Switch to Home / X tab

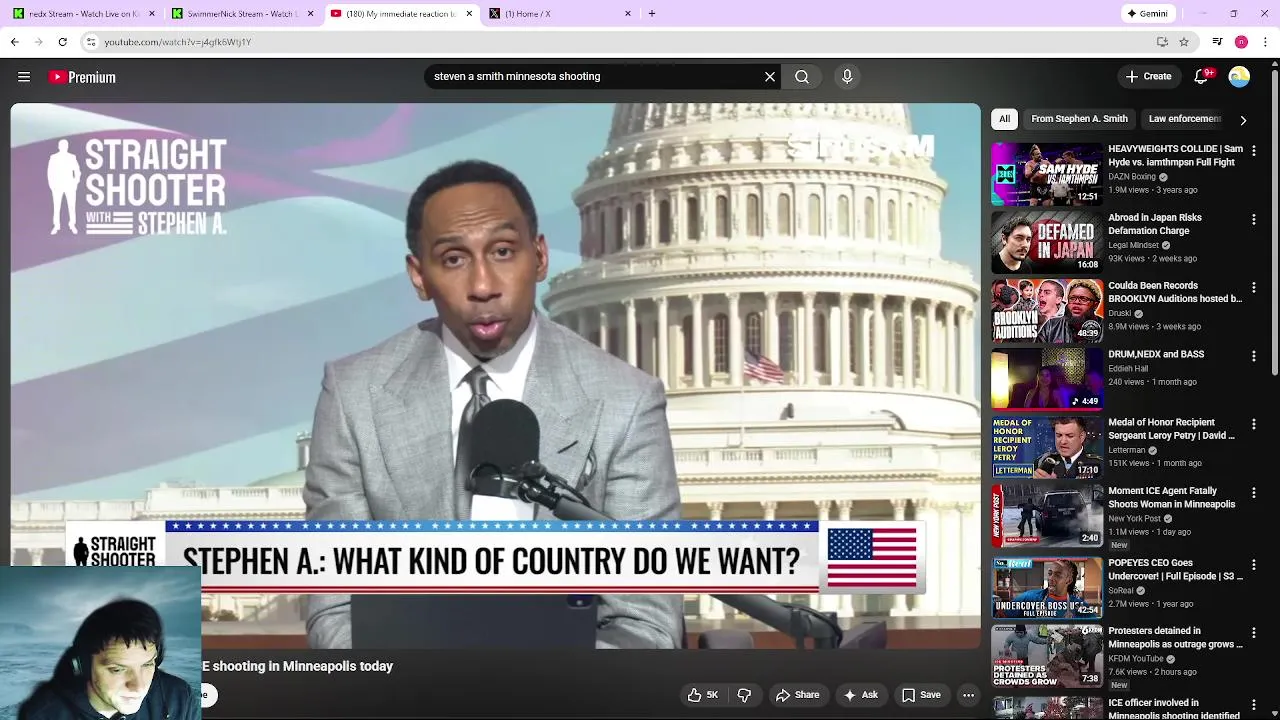pos(560,14)
